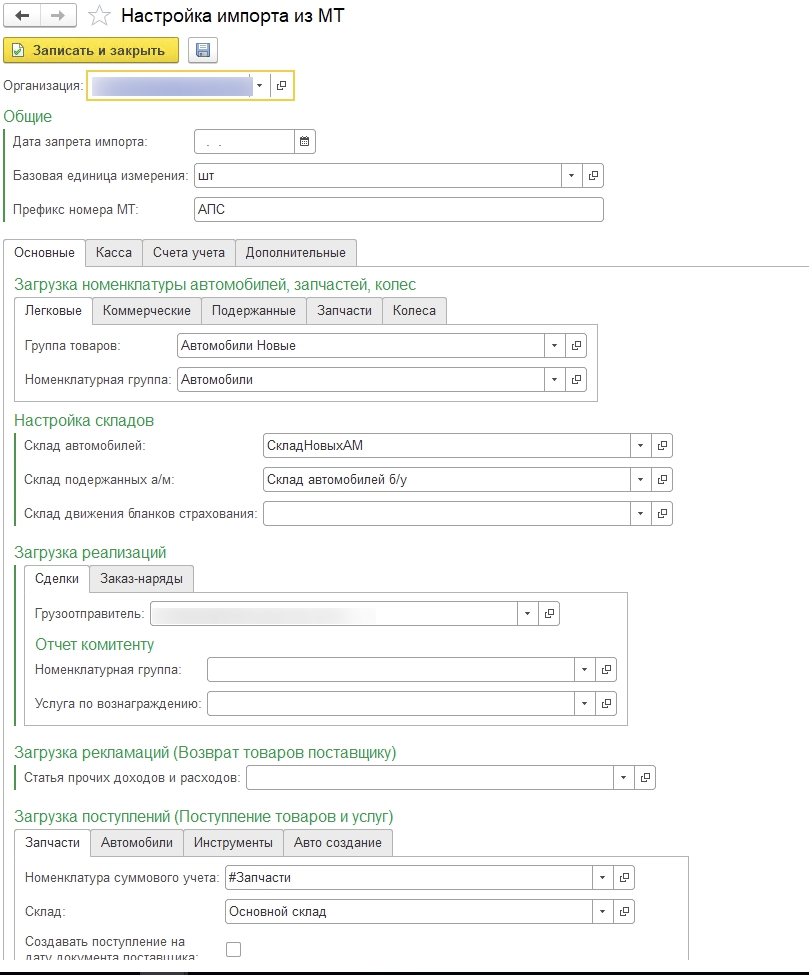809x975 pixels.
Task: Open linked record for Базовая единица измерения
Action: 593,176
